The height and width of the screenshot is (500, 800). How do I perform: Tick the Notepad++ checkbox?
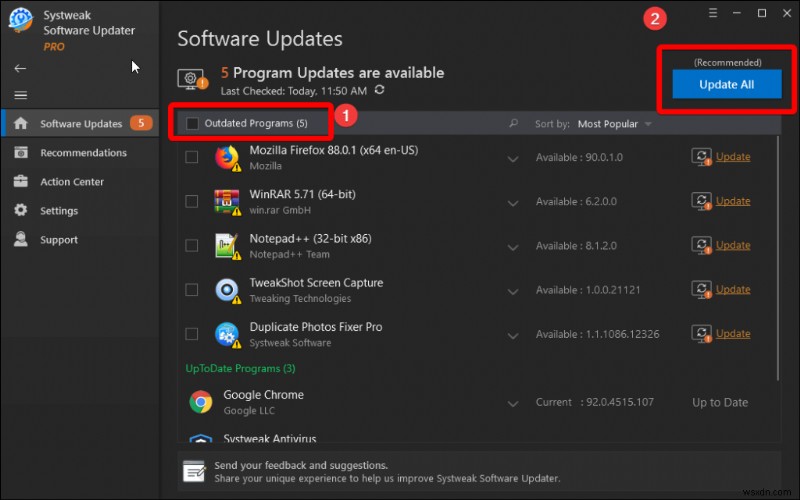tap(192, 245)
